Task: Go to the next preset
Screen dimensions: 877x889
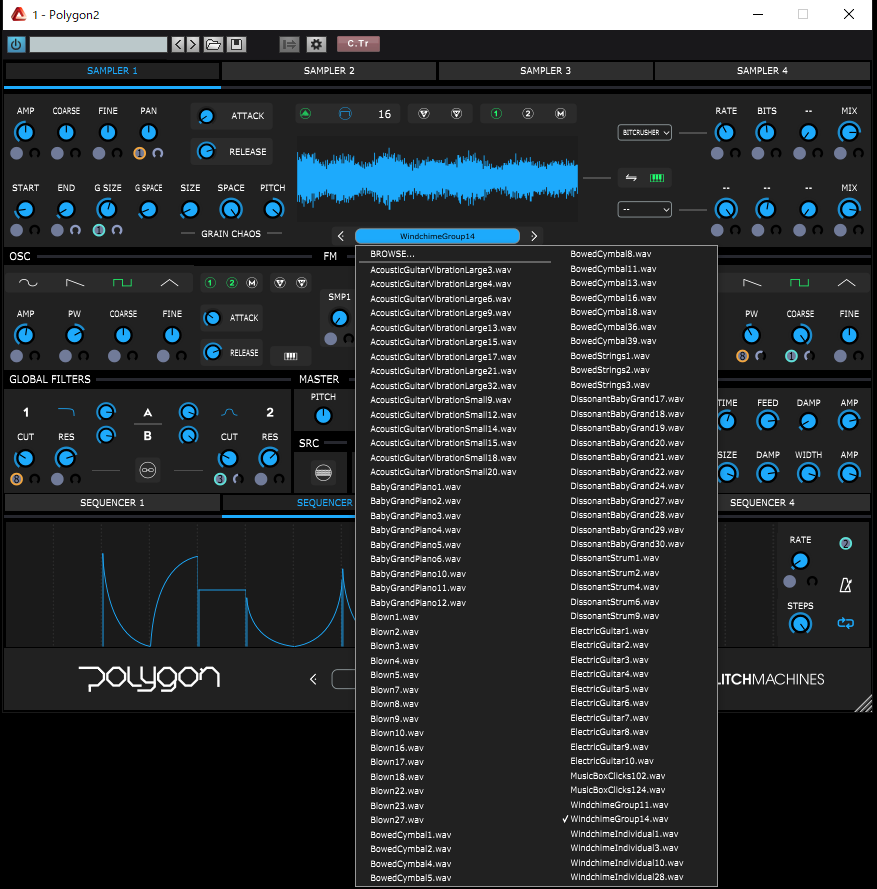Action: coord(193,44)
